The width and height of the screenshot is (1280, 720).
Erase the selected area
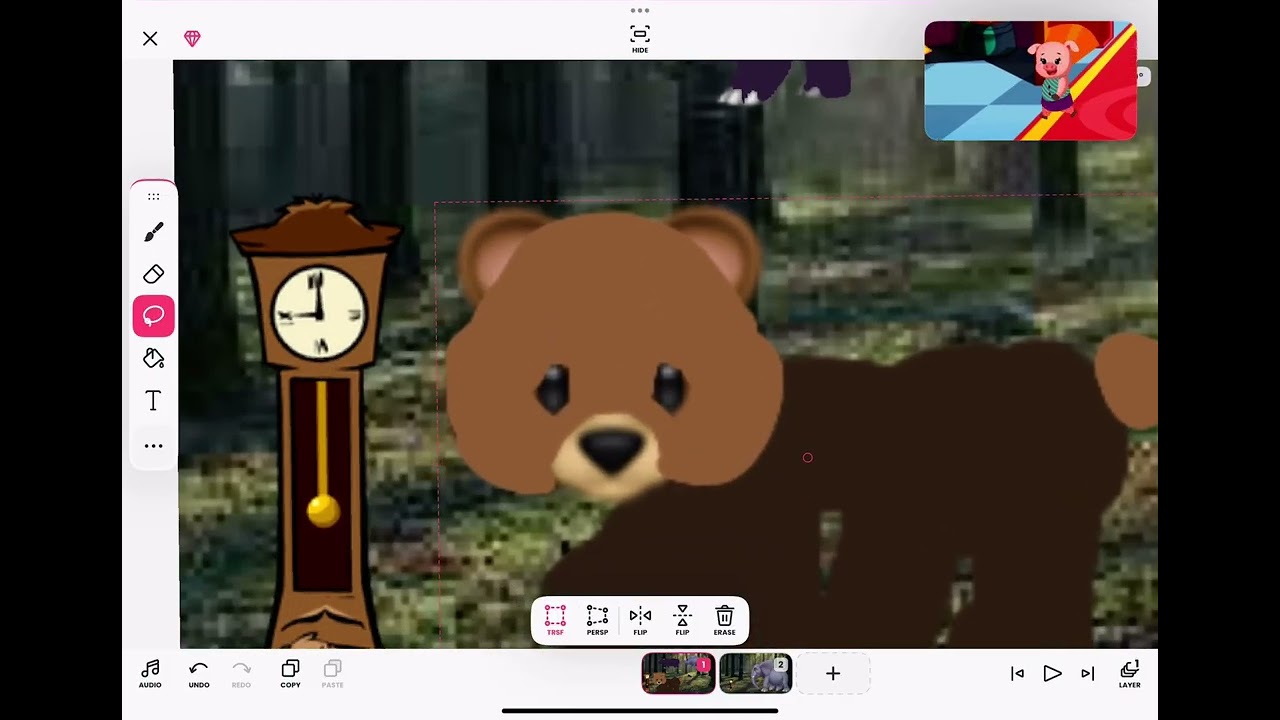pyautogui.click(x=725, y=620)
